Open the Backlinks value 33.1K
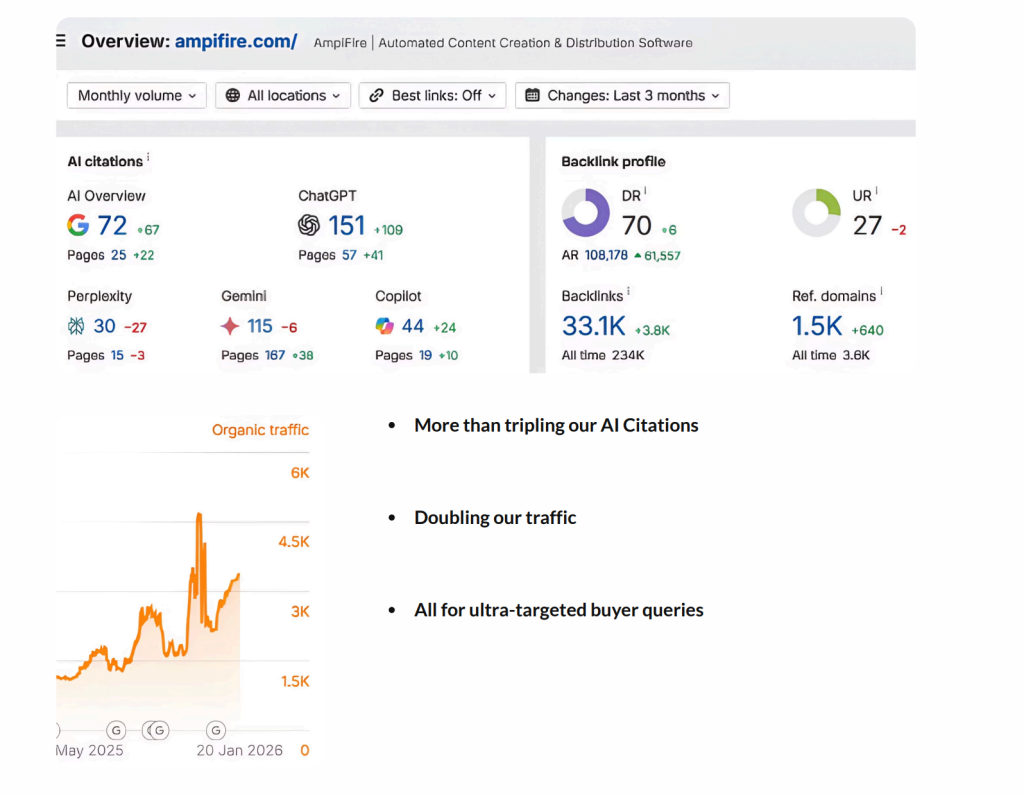This screenshot has height=794, width=1024. [x=594, y=326]
